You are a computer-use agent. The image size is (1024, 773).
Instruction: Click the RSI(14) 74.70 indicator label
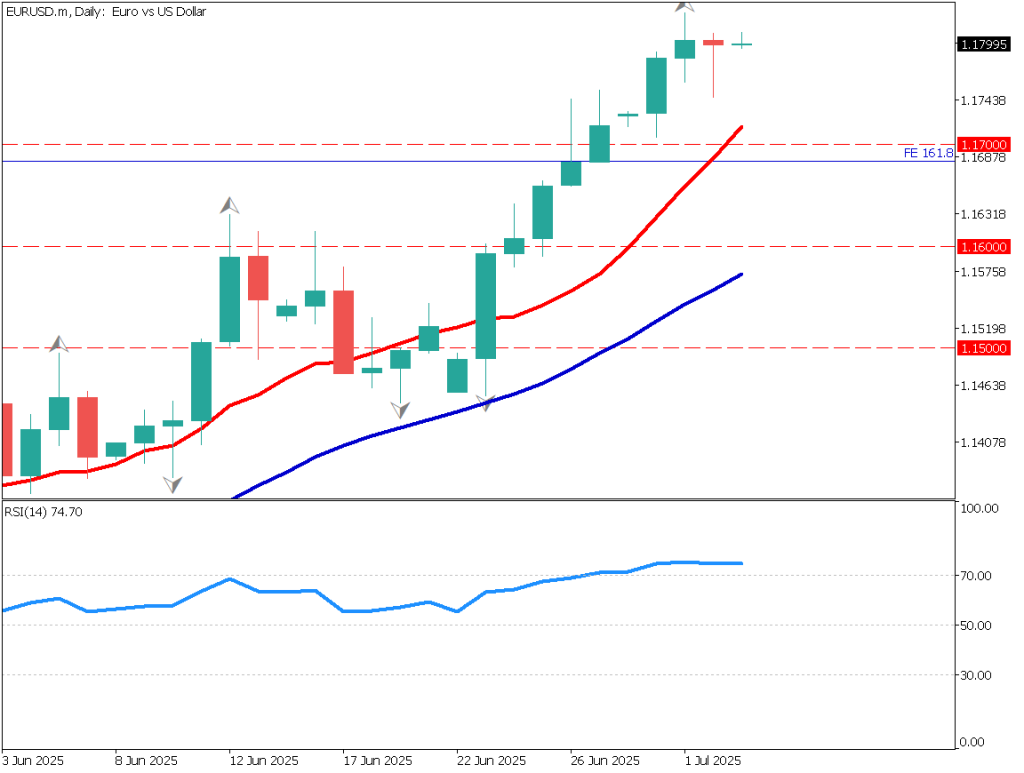click(x=44, y=512)
